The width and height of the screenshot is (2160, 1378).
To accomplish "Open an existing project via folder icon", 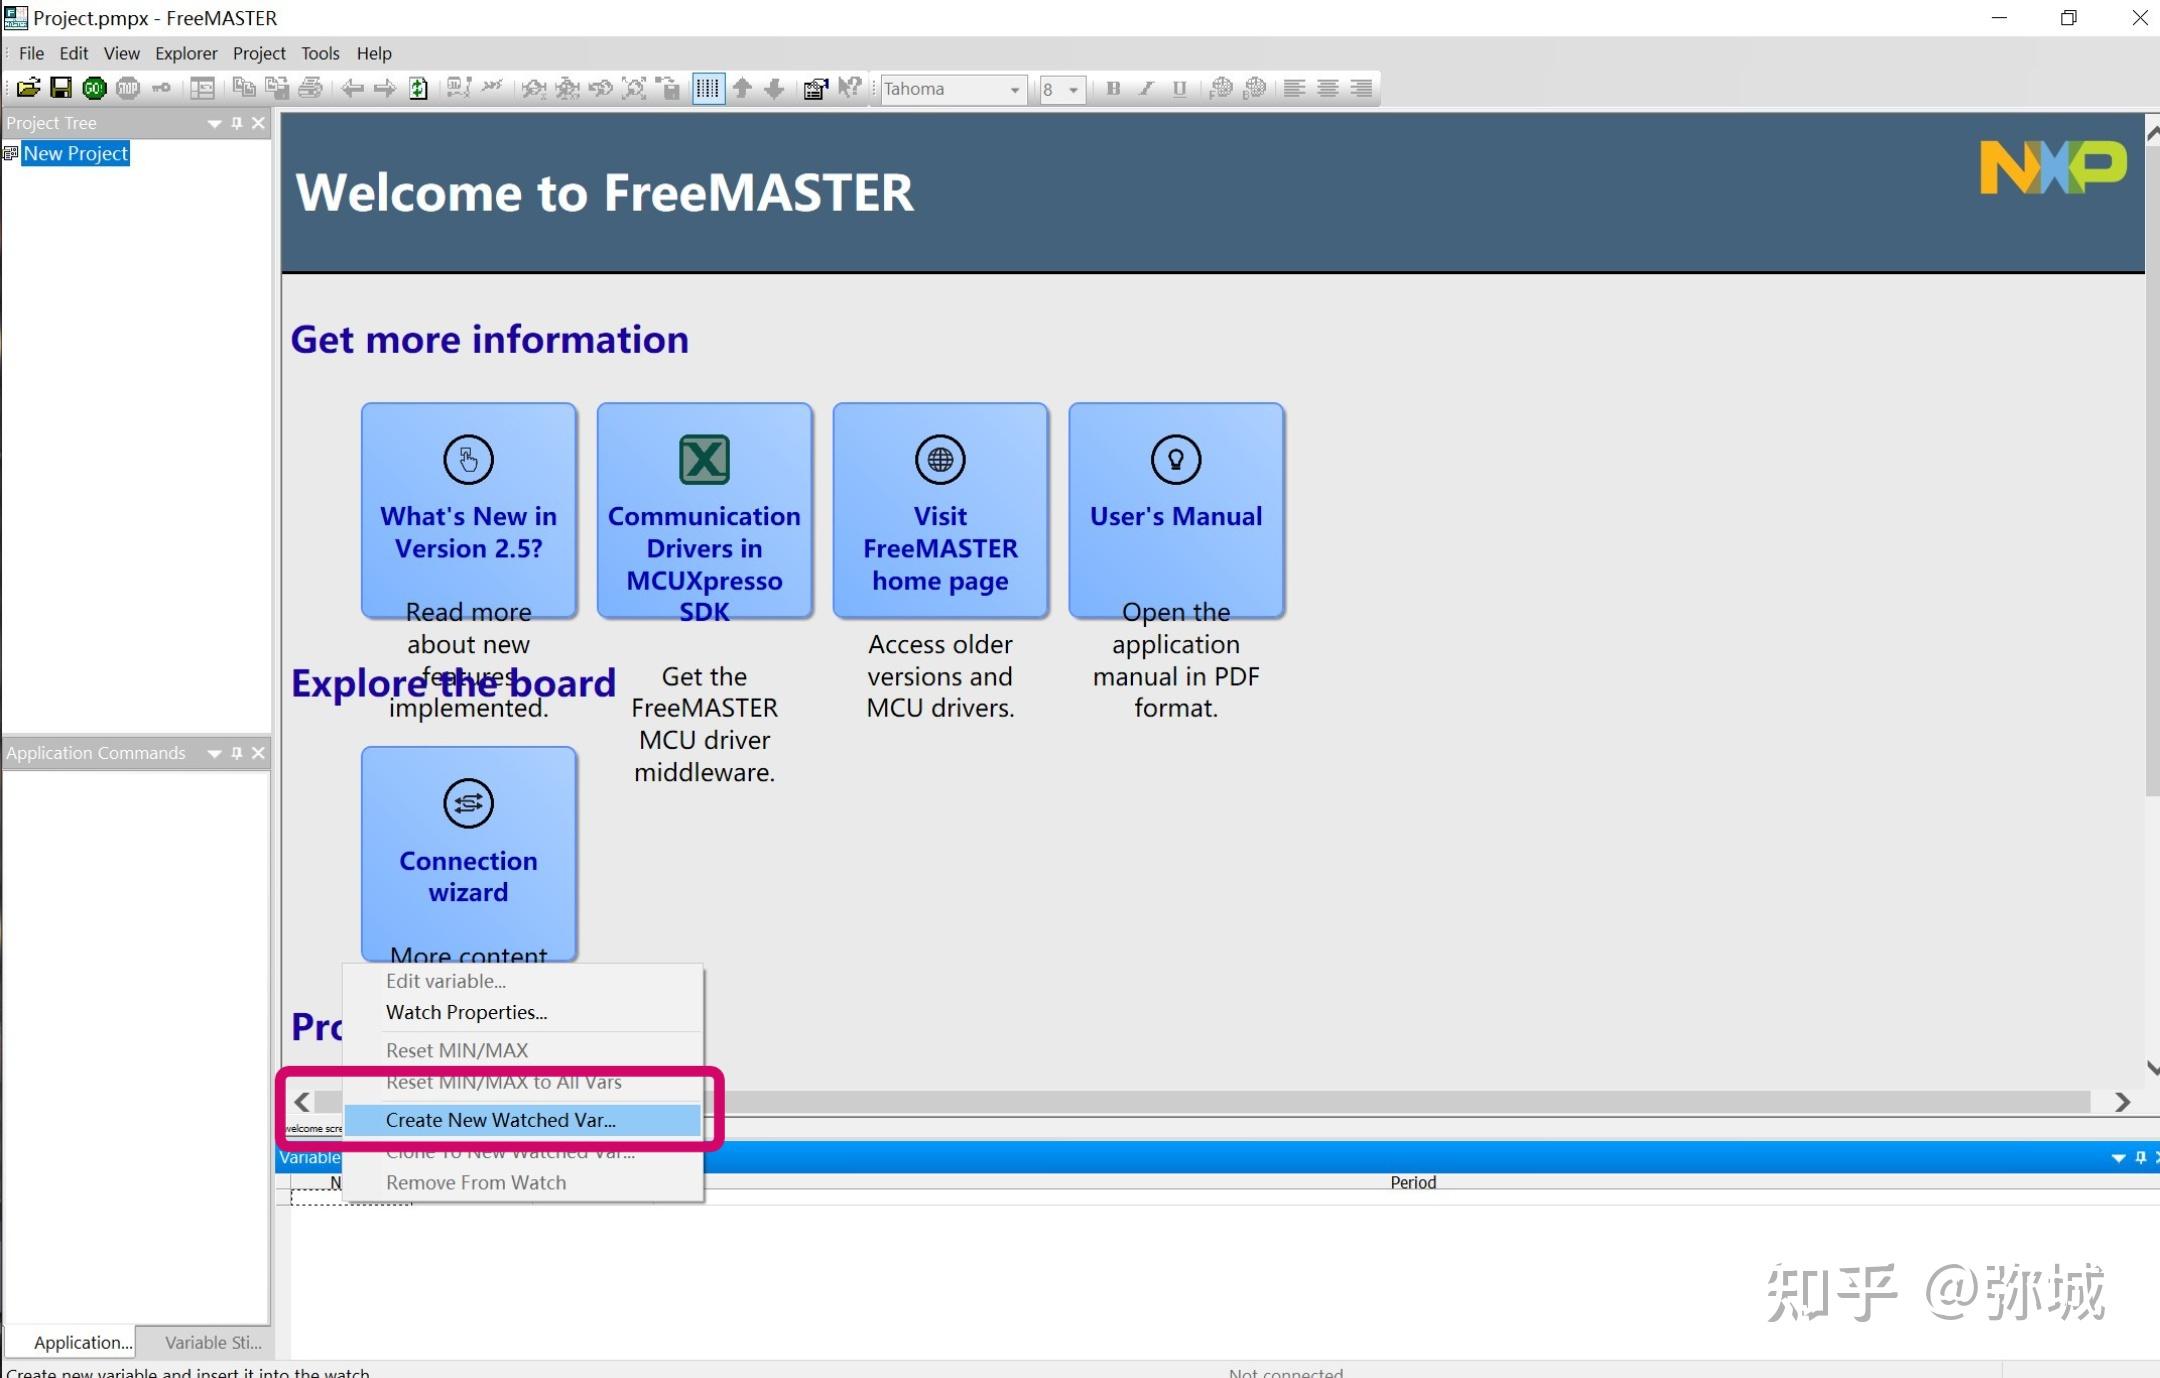I will click(x=28, y=88).
